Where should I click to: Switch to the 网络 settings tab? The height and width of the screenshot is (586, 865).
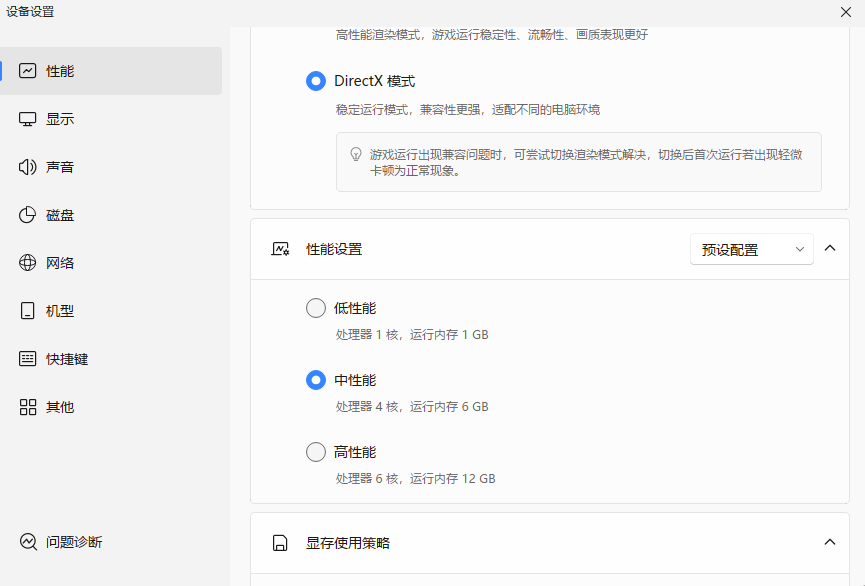60,263
